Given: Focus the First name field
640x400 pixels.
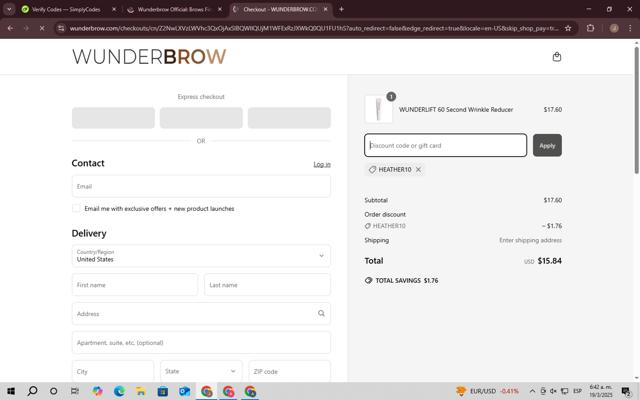Looking at the screenshot, I should [135, 285].
